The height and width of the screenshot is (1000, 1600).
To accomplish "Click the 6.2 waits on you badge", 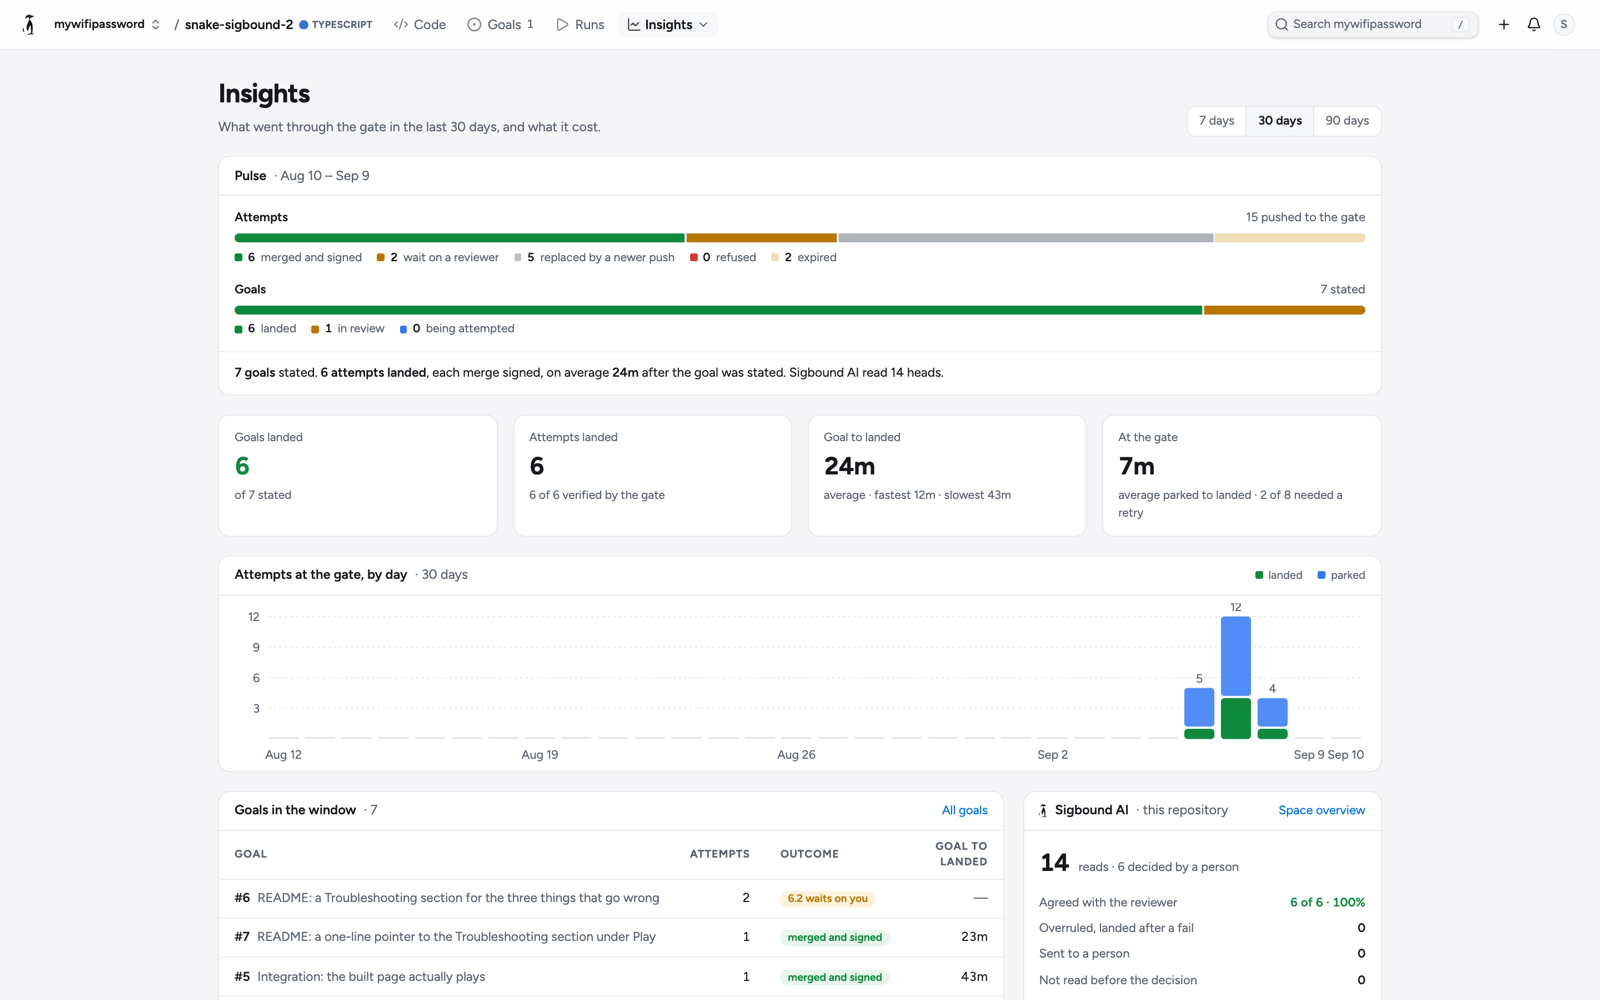I will pyautogui.click(x=827, y=899).
